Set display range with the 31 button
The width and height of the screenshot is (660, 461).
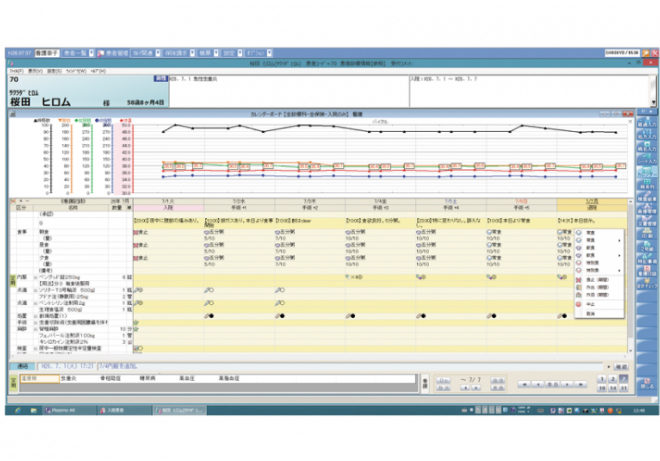623,388
